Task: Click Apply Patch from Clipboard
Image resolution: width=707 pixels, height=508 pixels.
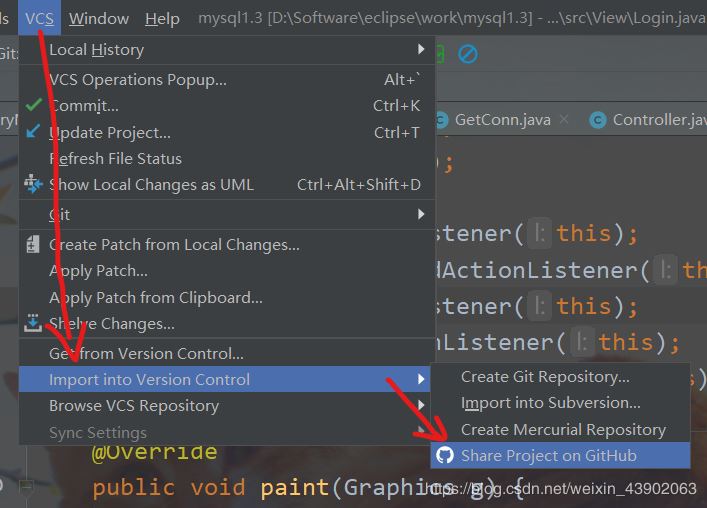Action: pos(156,297)
